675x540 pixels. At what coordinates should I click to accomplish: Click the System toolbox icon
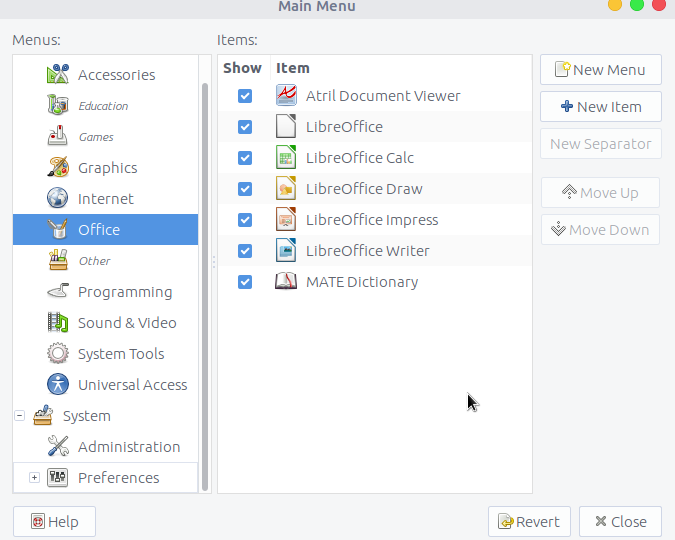pyautogui.click(x=43, y=416)
